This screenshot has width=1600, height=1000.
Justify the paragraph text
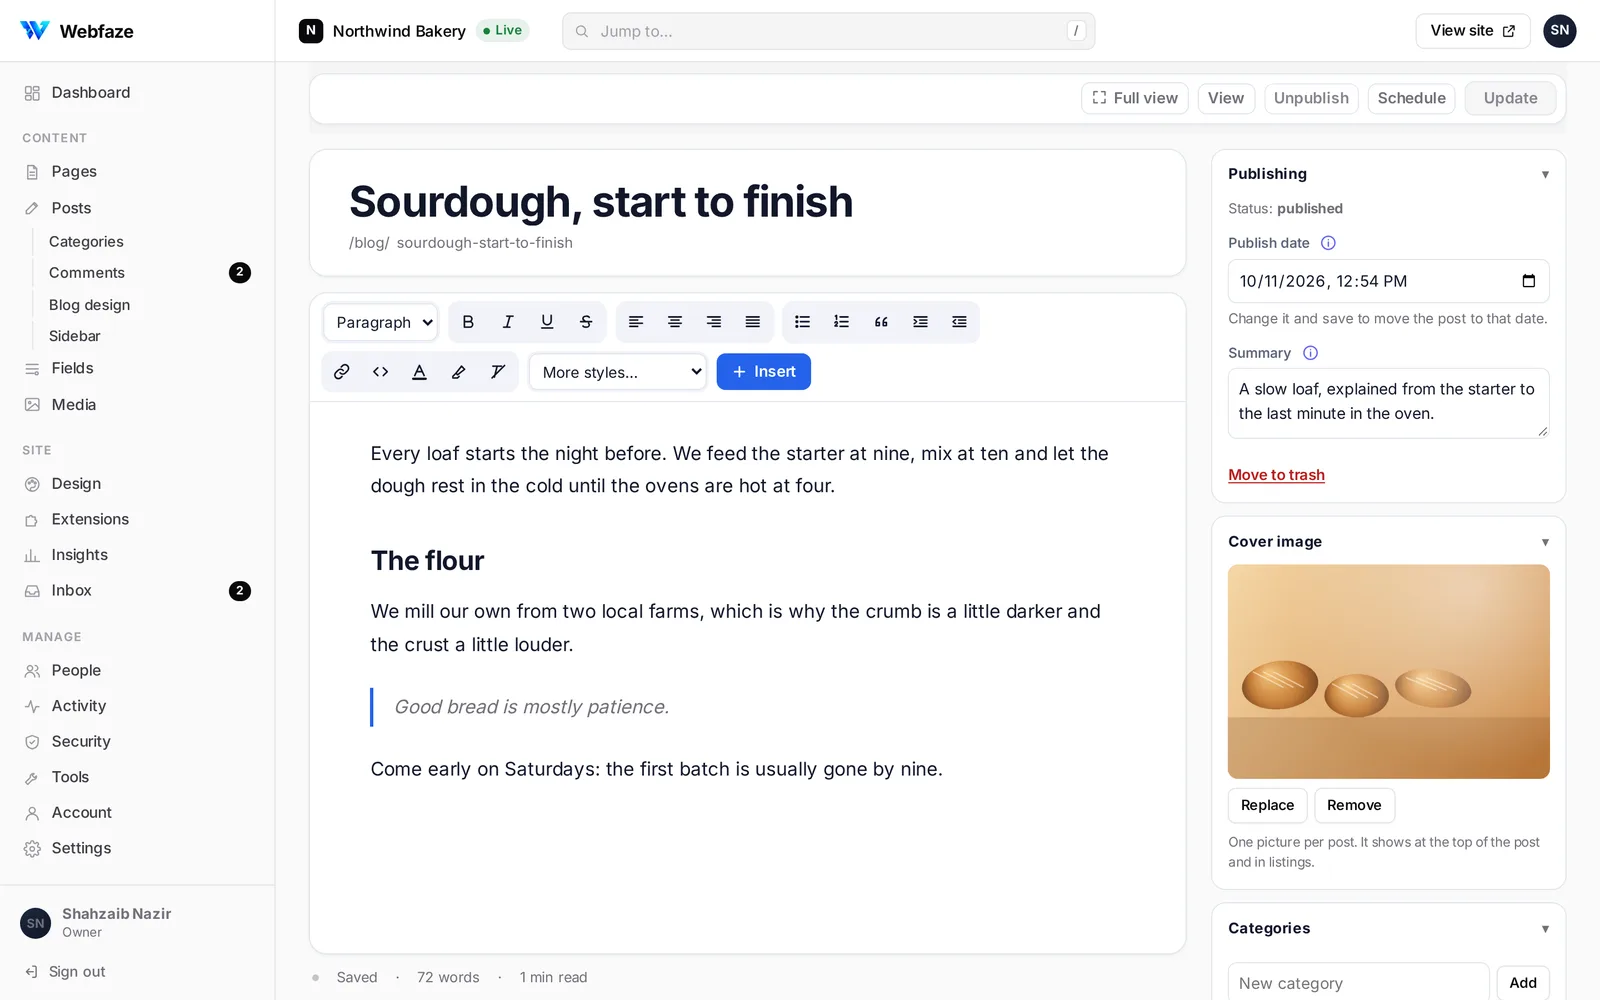coord(753,322)
